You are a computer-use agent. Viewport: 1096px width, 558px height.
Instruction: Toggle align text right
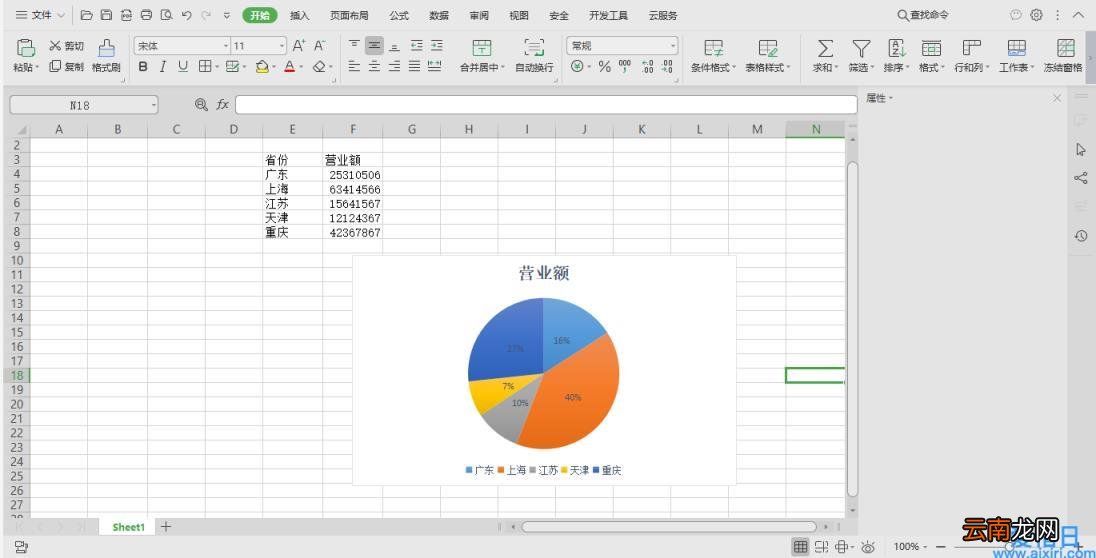[x=395, y=66]
